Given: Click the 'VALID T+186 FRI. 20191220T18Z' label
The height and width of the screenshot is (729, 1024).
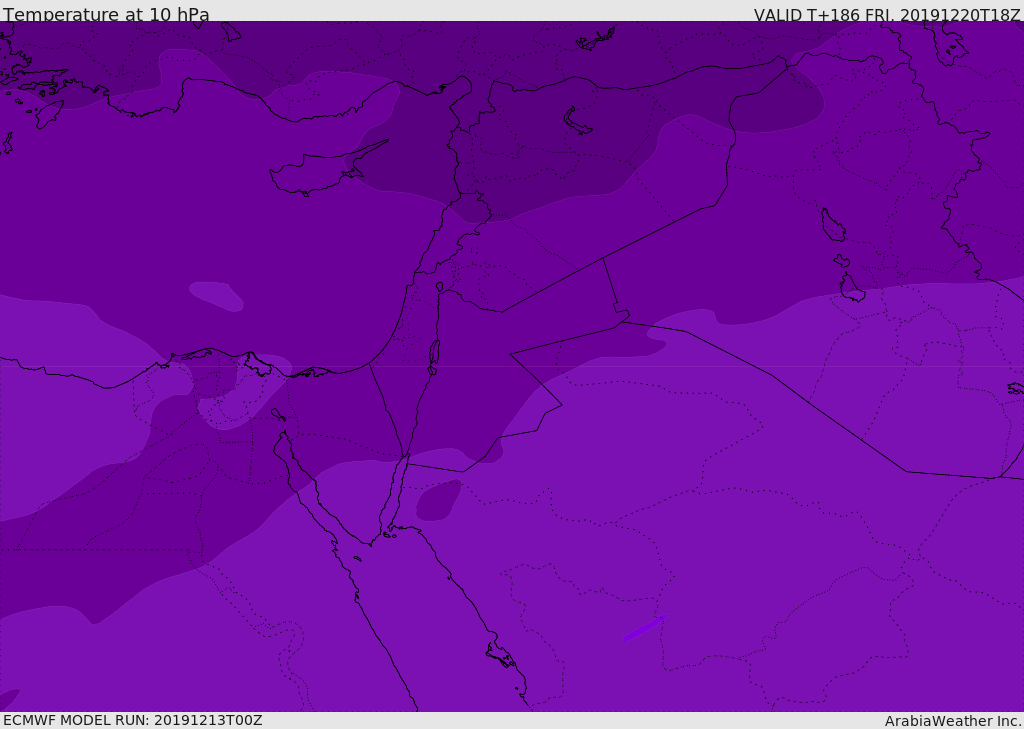Looking at the screenshot, I should click(887, 15).
